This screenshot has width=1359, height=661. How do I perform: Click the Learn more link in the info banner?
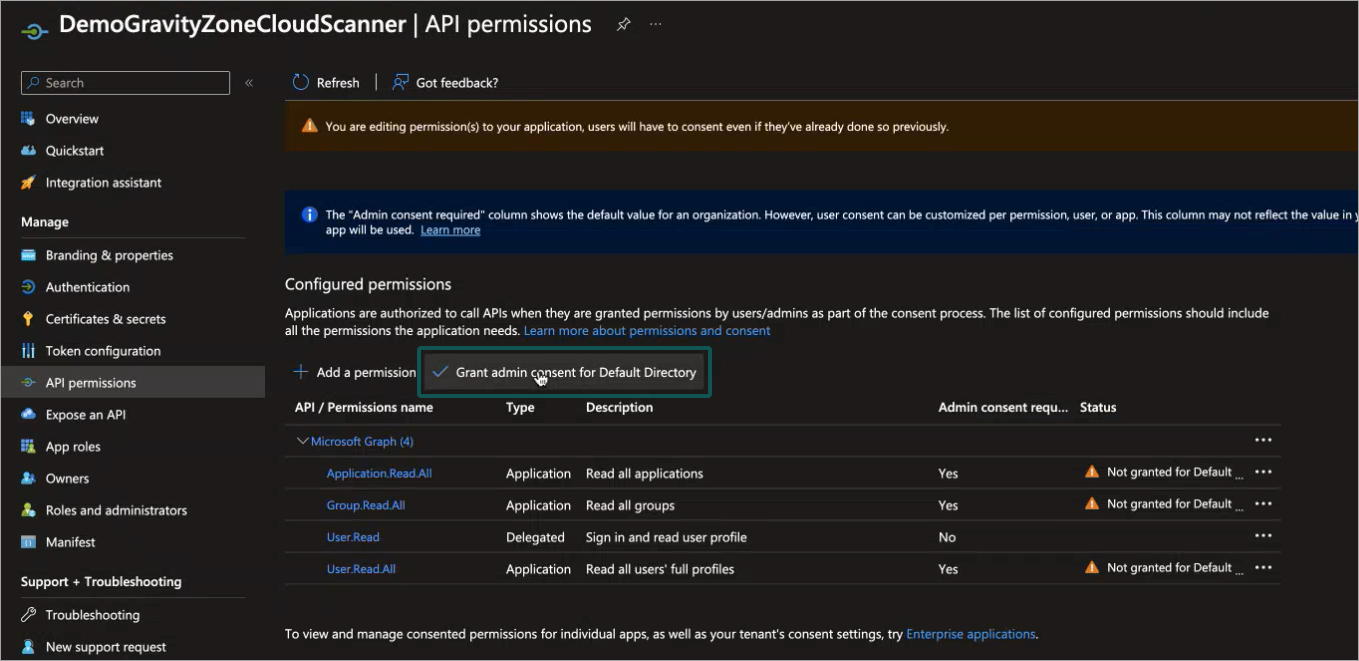pyautogui.click(x=450, y=229)
